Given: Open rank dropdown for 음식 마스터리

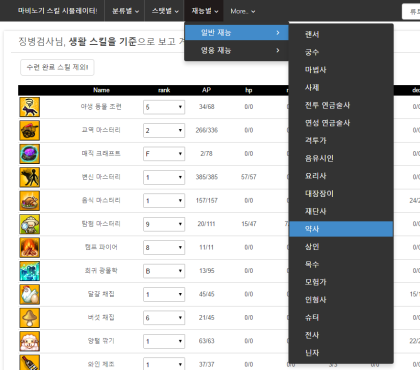Looking at the screenshot, I should coord(164,201).
